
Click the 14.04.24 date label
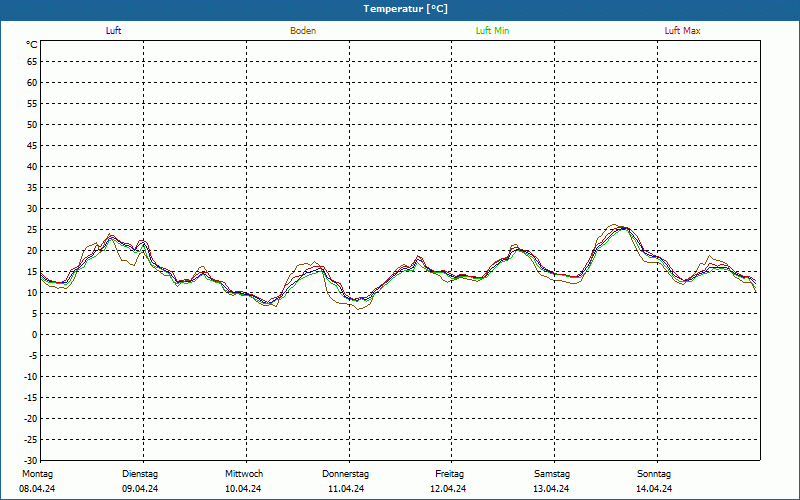pyautogui.click(x=654, y=489)
